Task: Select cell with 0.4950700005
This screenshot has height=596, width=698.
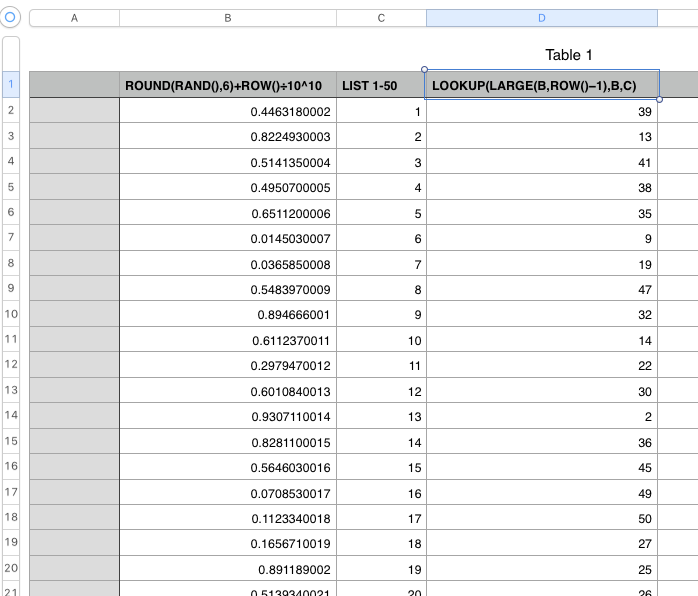Action: point(228,187)
